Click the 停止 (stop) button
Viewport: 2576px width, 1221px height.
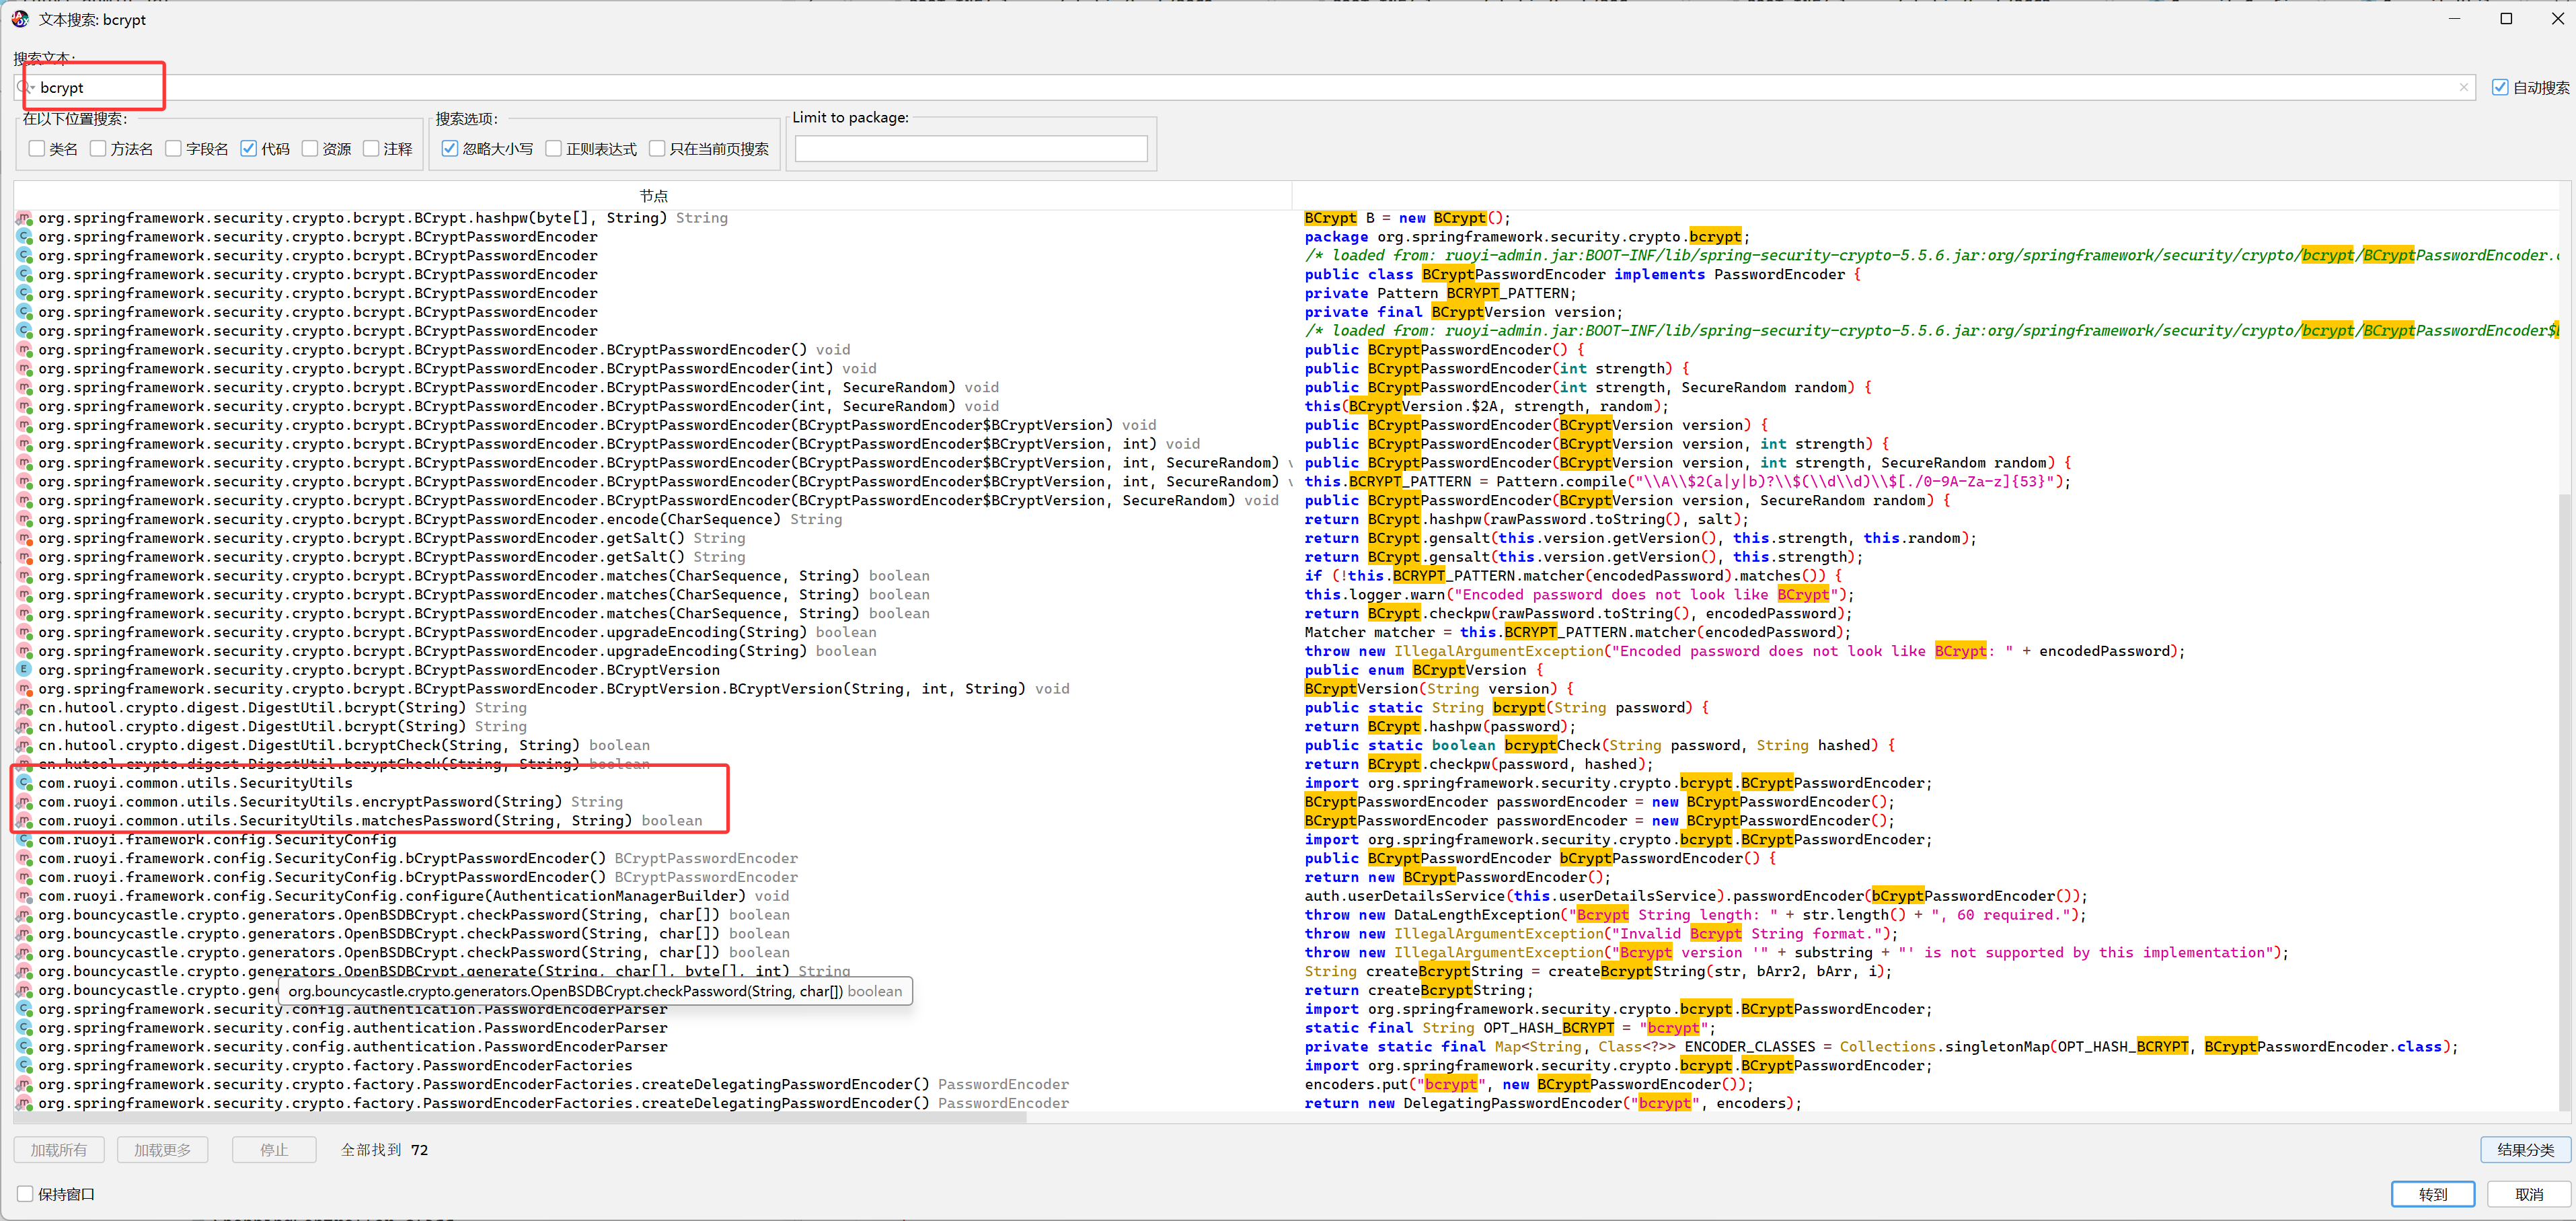274,1150
